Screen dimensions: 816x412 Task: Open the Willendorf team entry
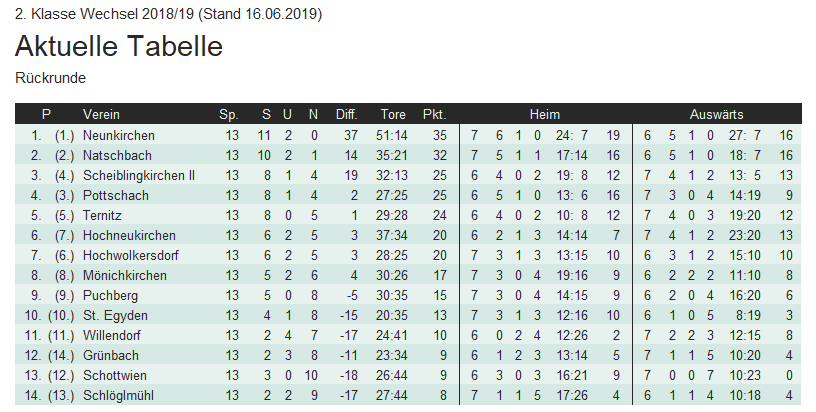114,335
